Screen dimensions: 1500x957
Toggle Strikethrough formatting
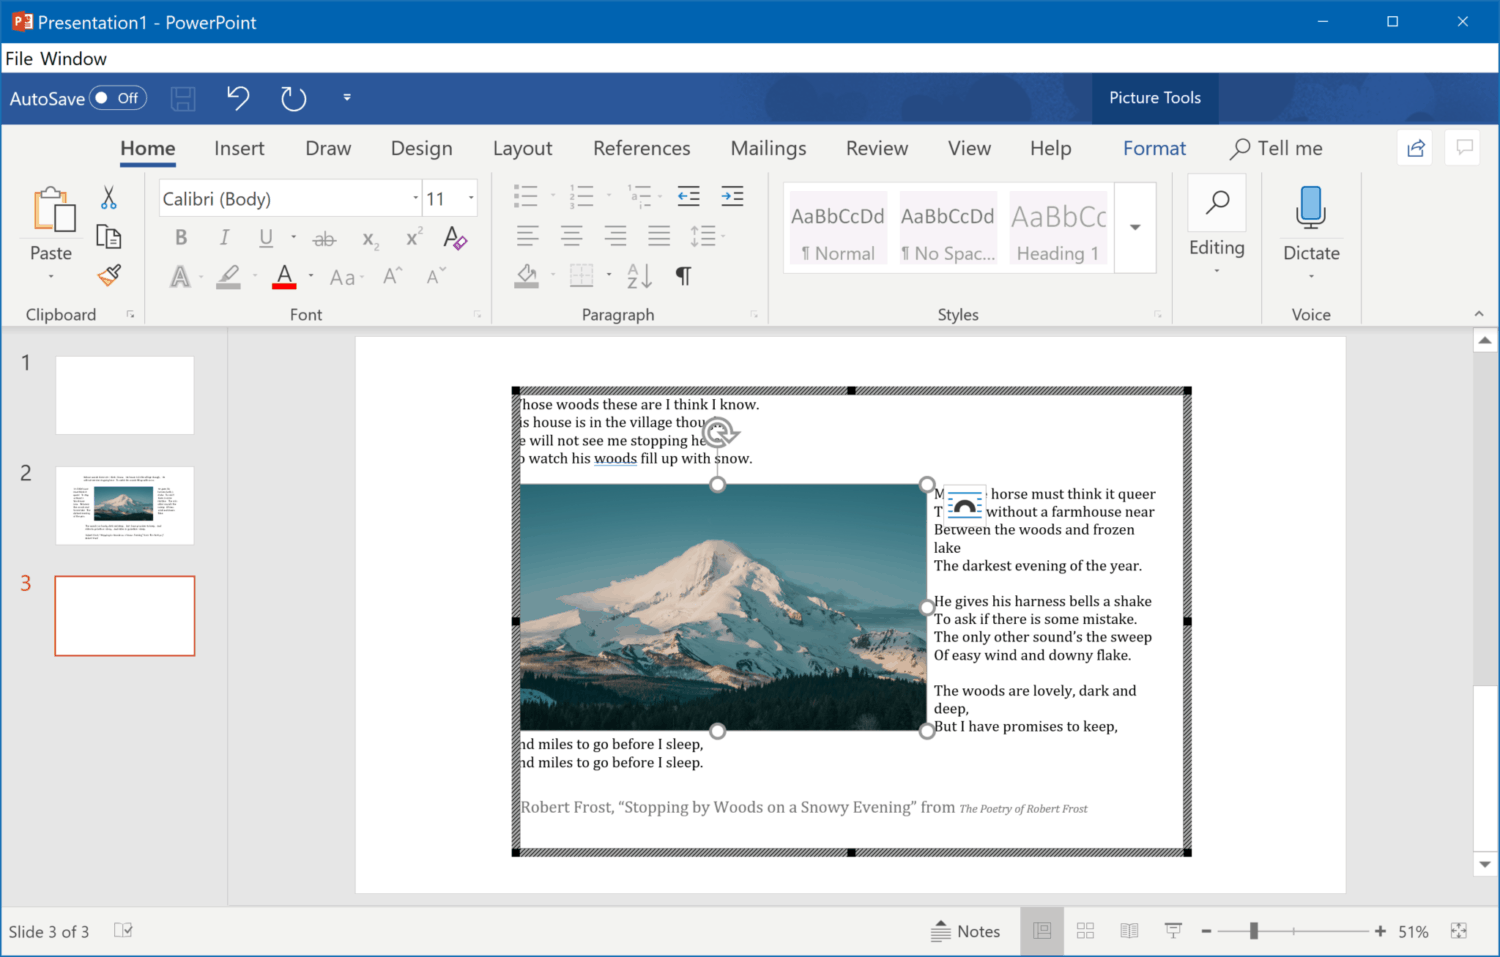click(x=324, y=239)
